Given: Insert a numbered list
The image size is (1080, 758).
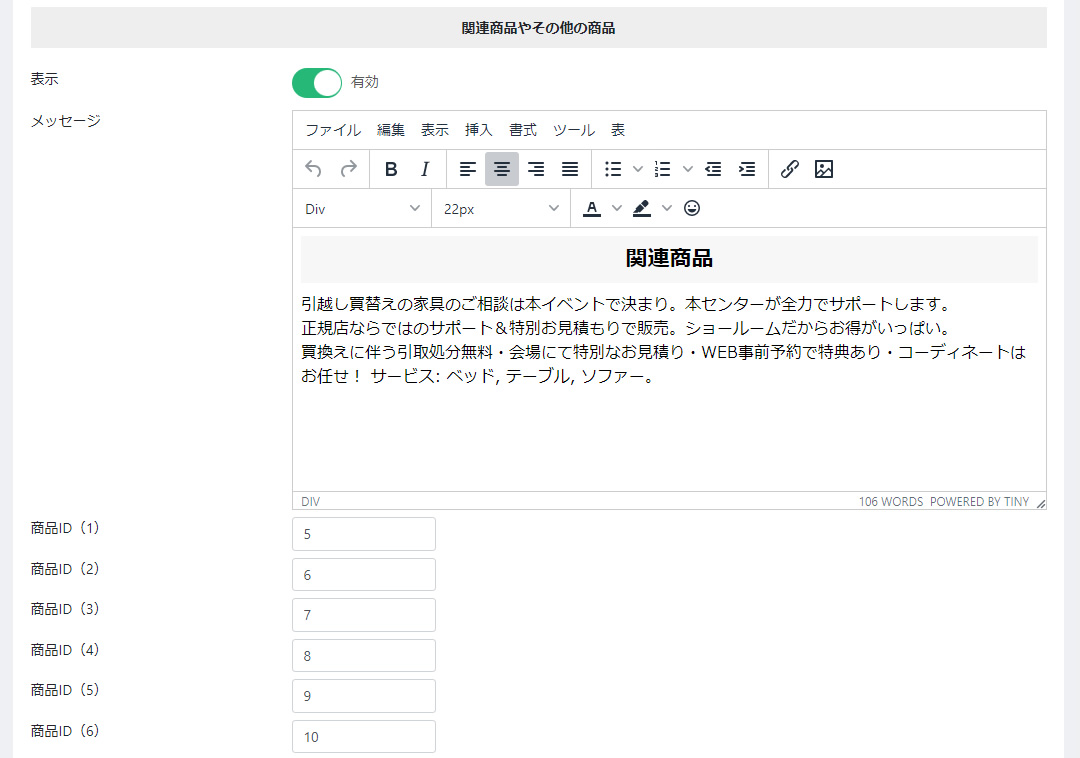Looking at the screenshot, I should coord(663,169).
